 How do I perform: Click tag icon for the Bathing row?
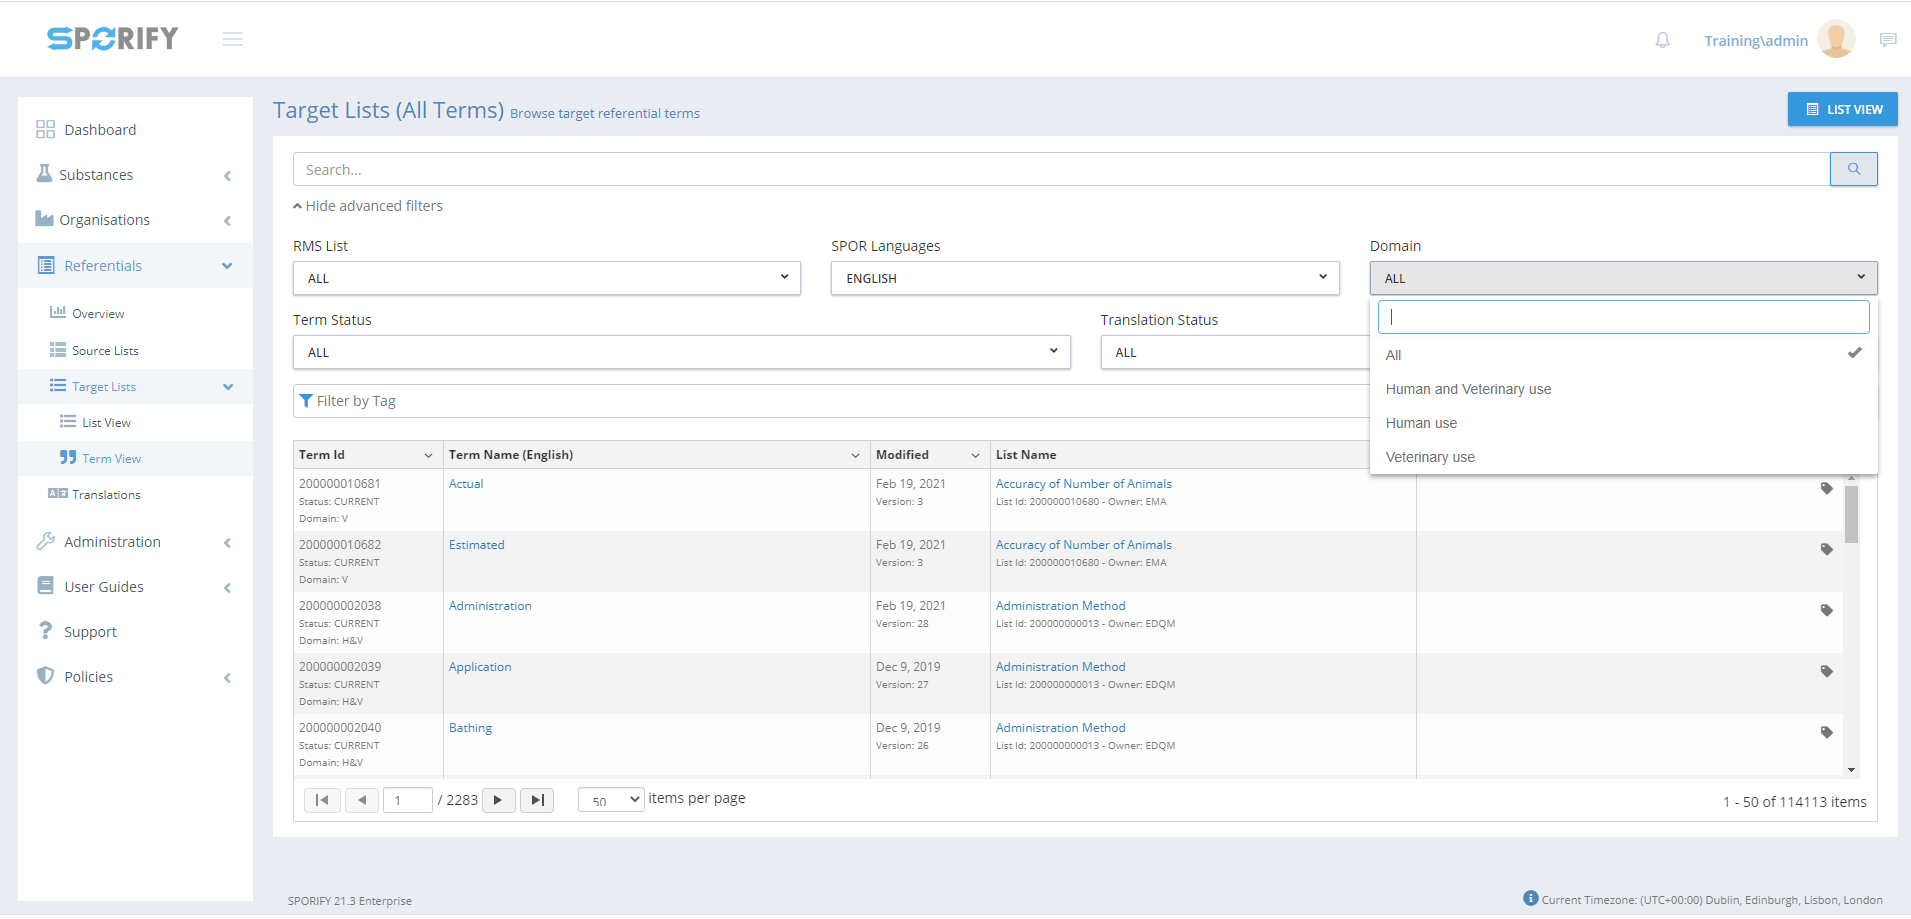pyautogui.click(x=1826, y=733)
